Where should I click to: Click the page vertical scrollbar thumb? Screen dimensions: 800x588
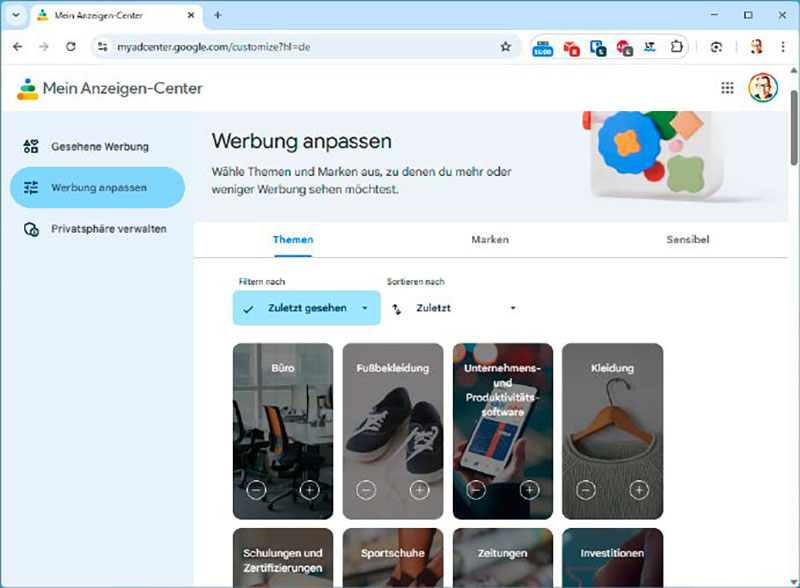point(794,128)
